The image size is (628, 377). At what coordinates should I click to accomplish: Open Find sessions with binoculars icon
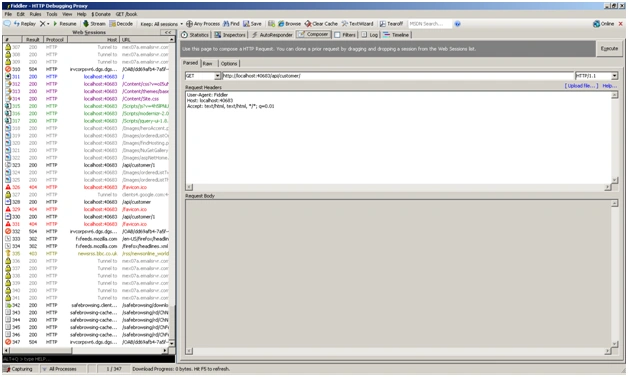click(x=231, y=24)
